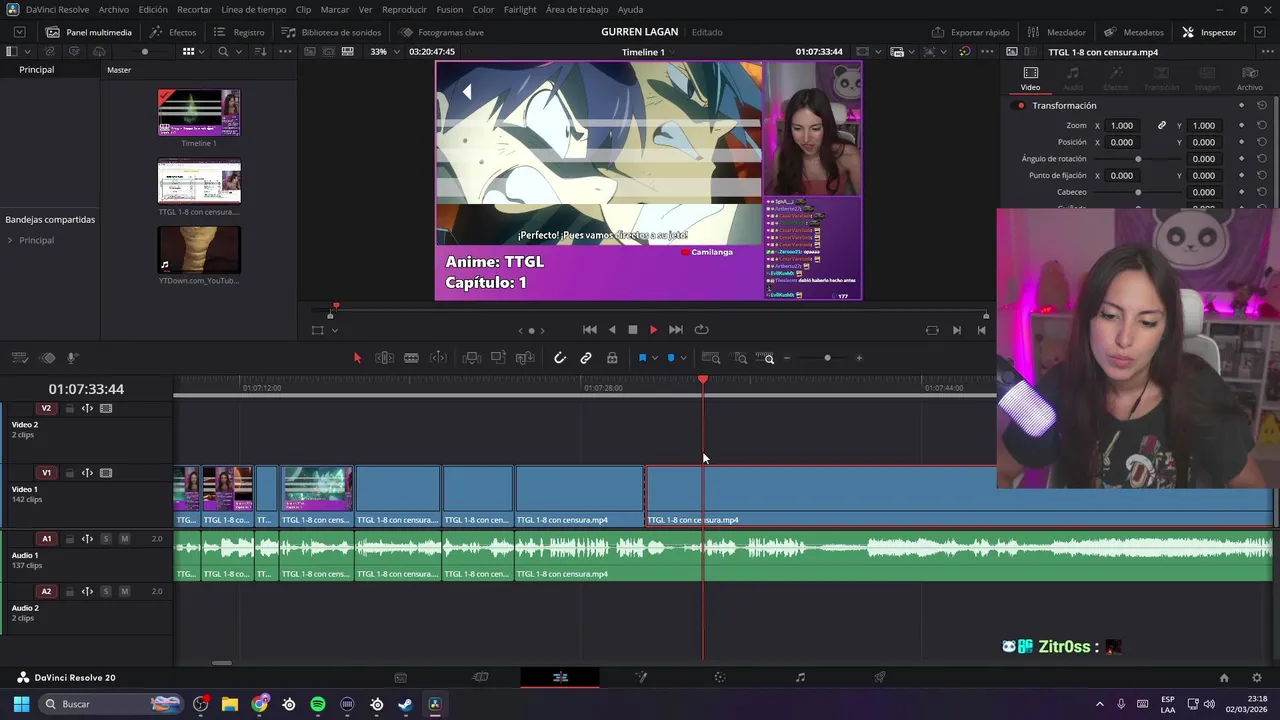Image resolution: width=1280 pixels, height=720 pixels.
Task: Click the blue Flag icon
Action: point(642,358)
